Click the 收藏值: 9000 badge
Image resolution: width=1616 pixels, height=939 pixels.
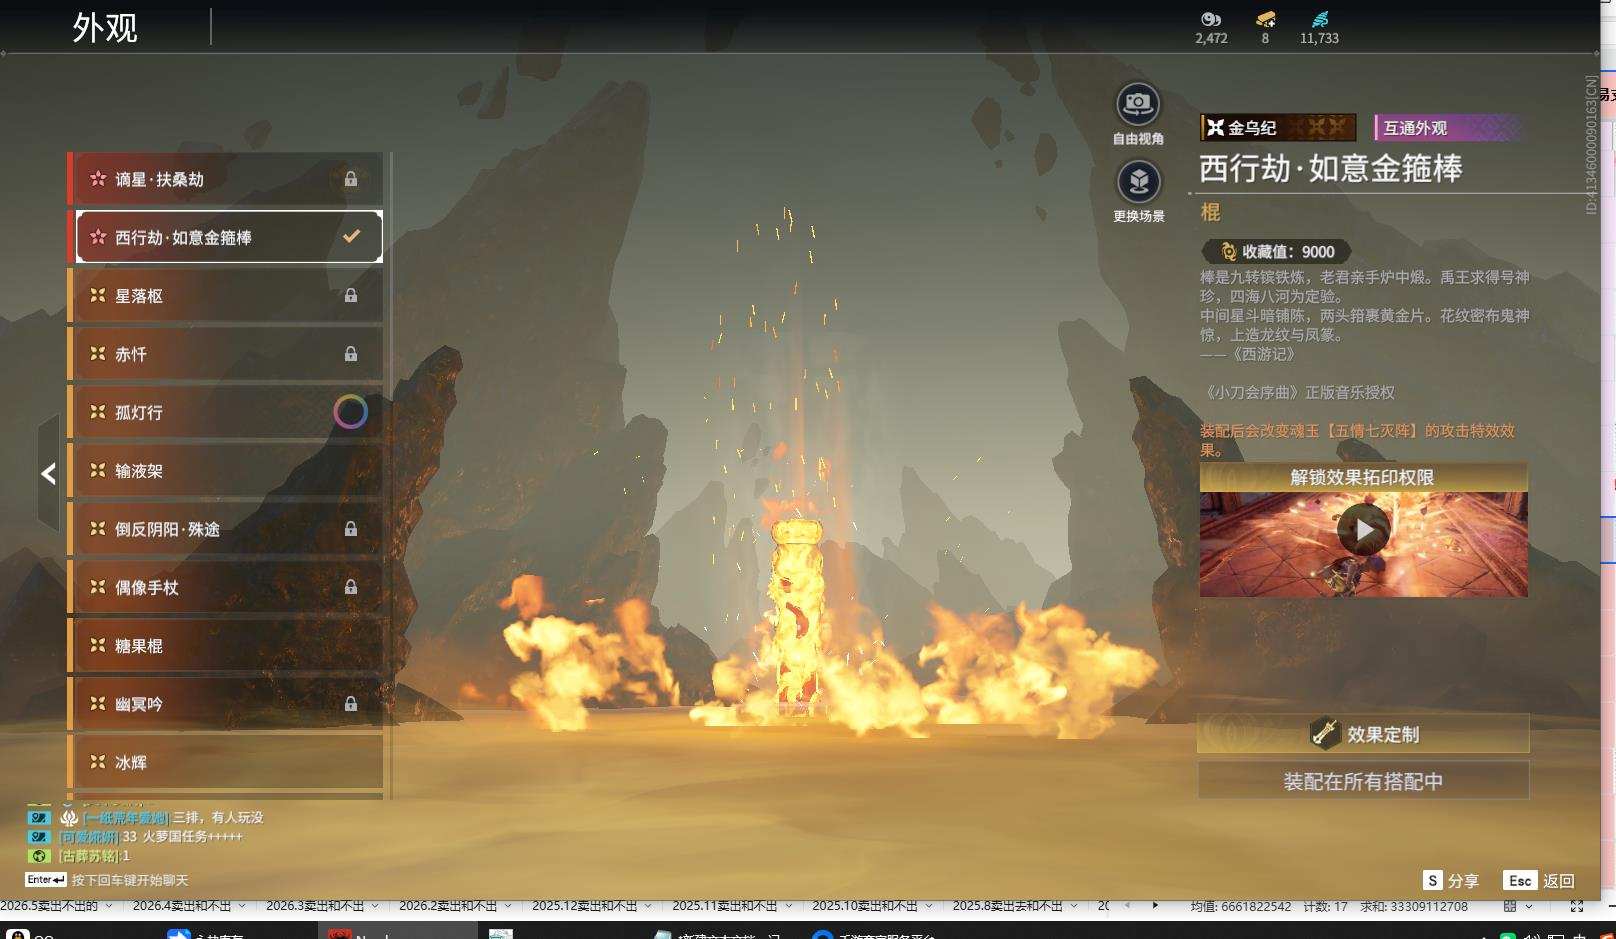[x=1277, y=252]
